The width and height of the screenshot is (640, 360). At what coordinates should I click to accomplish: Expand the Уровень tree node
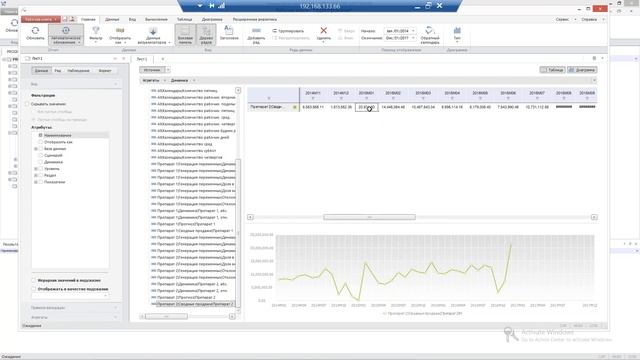click(x=36, y=169)
